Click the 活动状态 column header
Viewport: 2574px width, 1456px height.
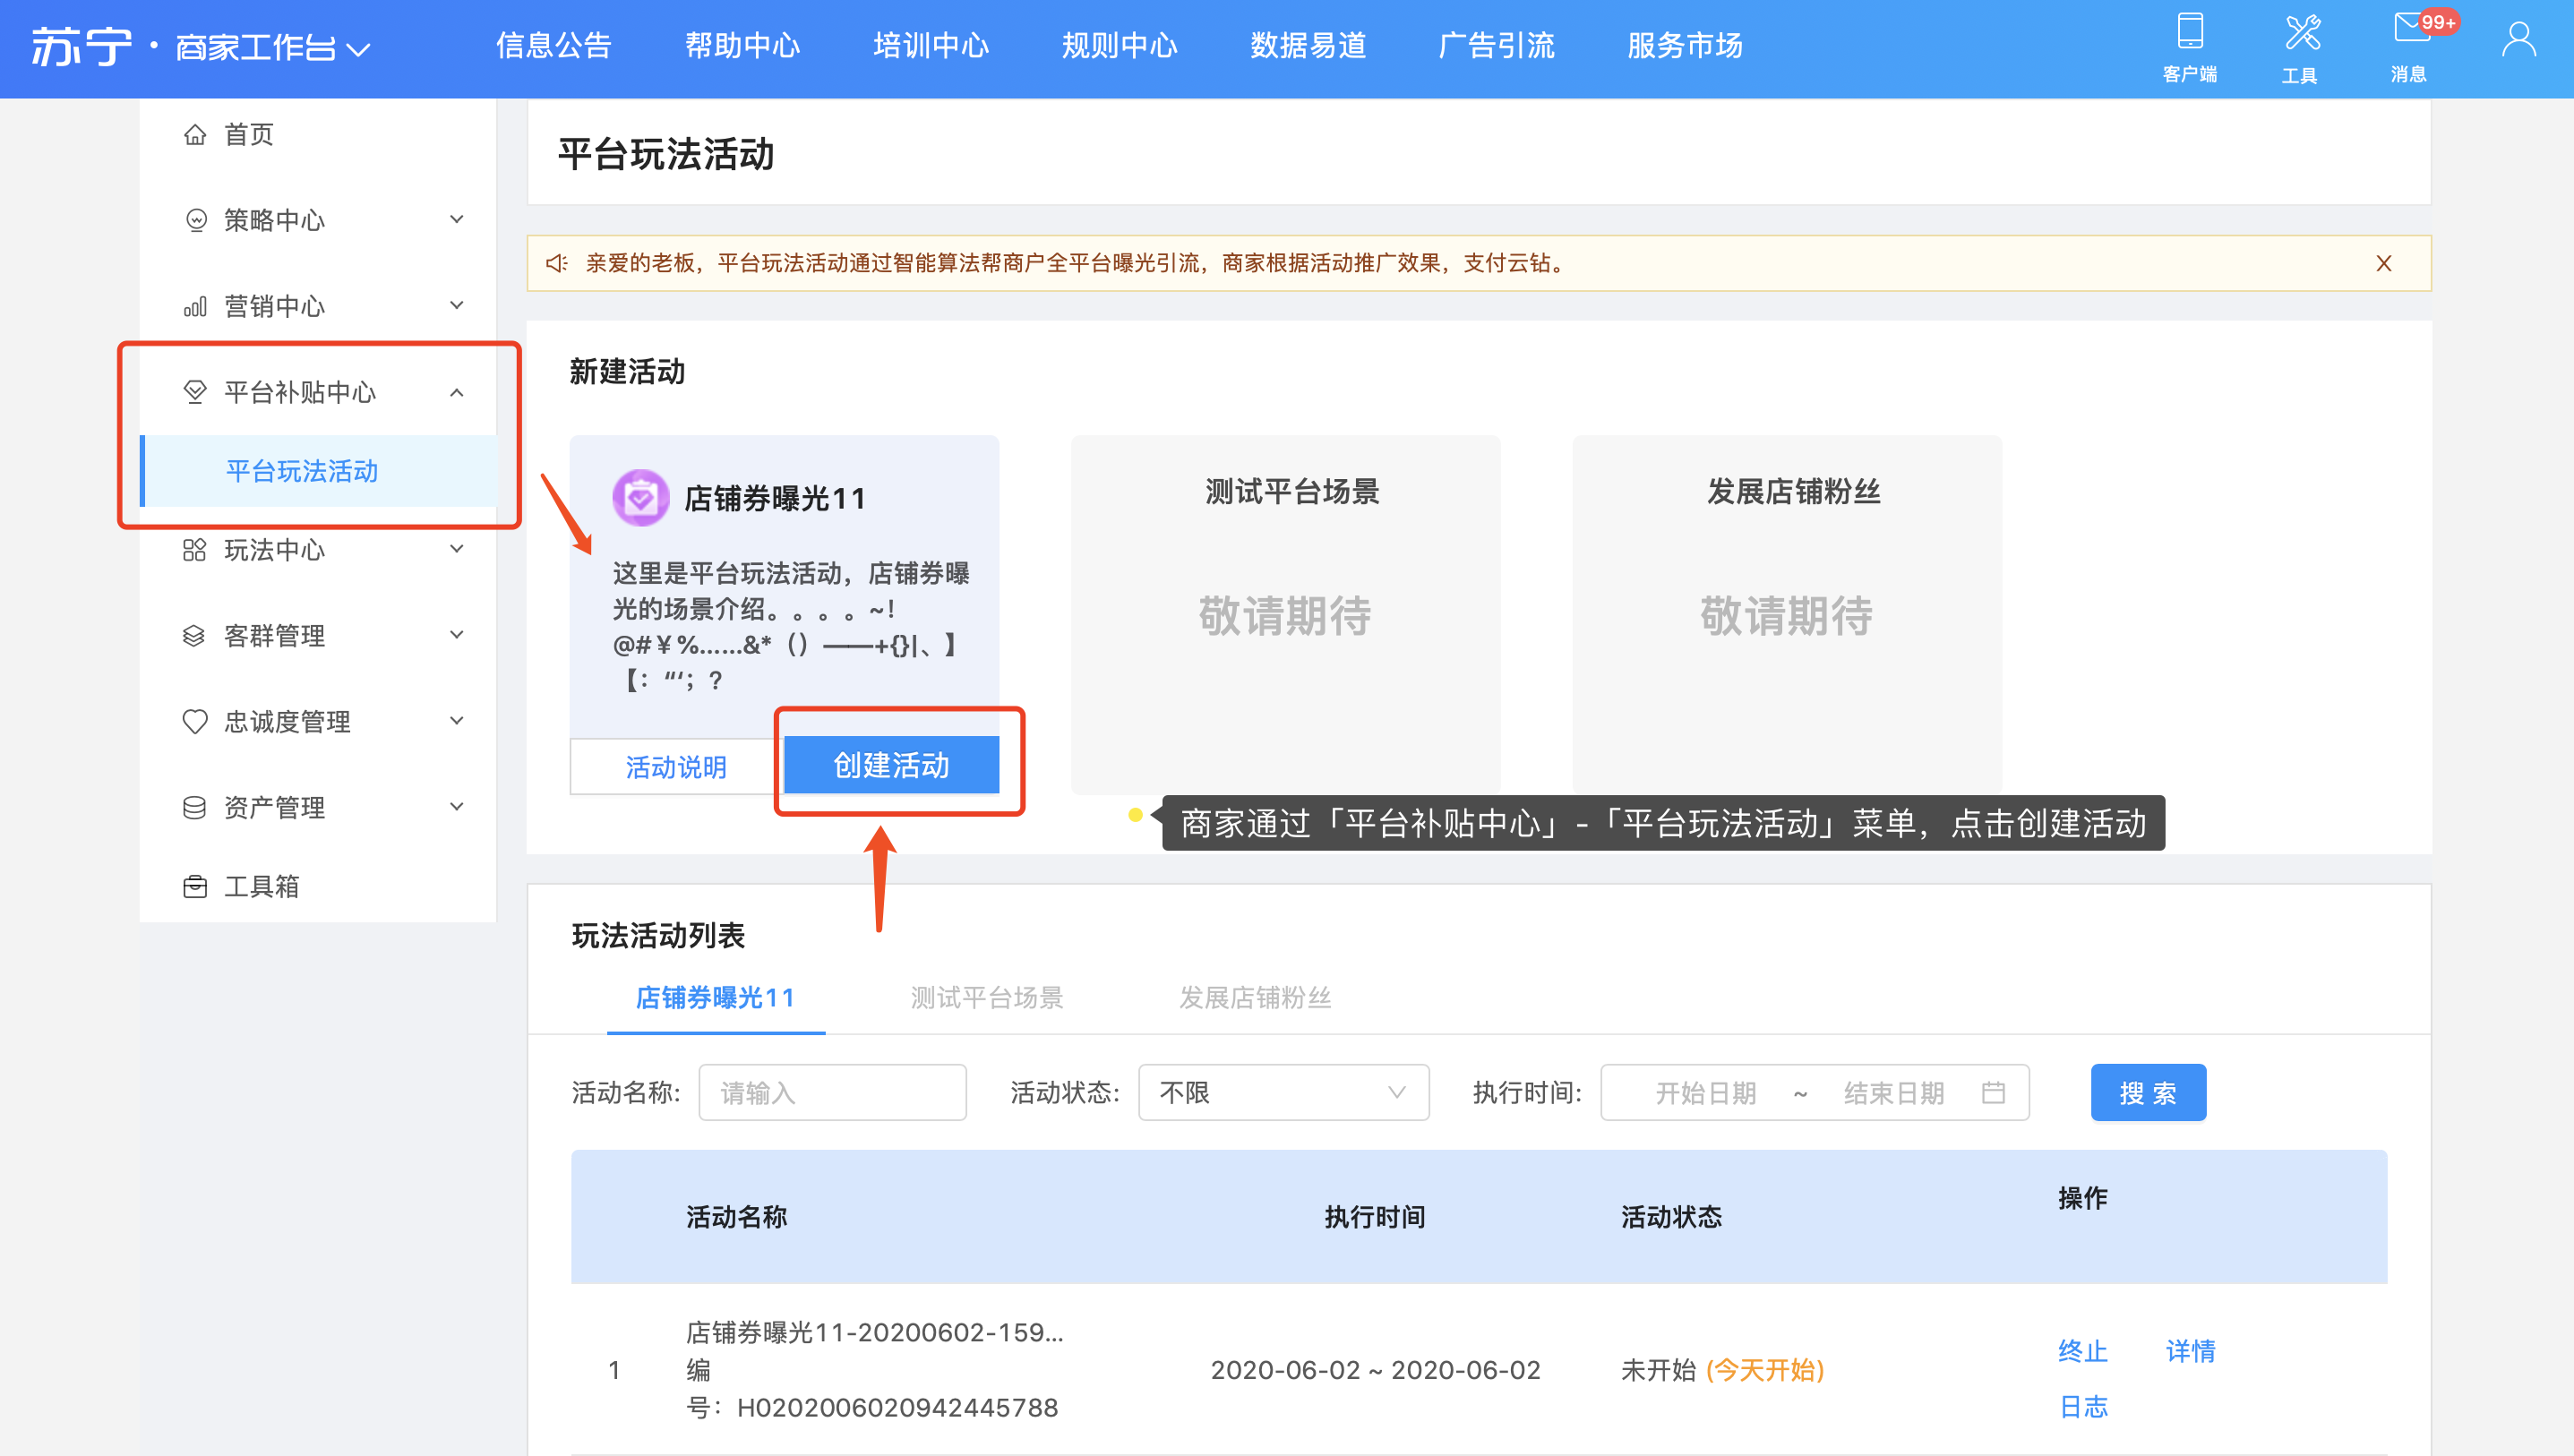(x=1672, y=1217)
